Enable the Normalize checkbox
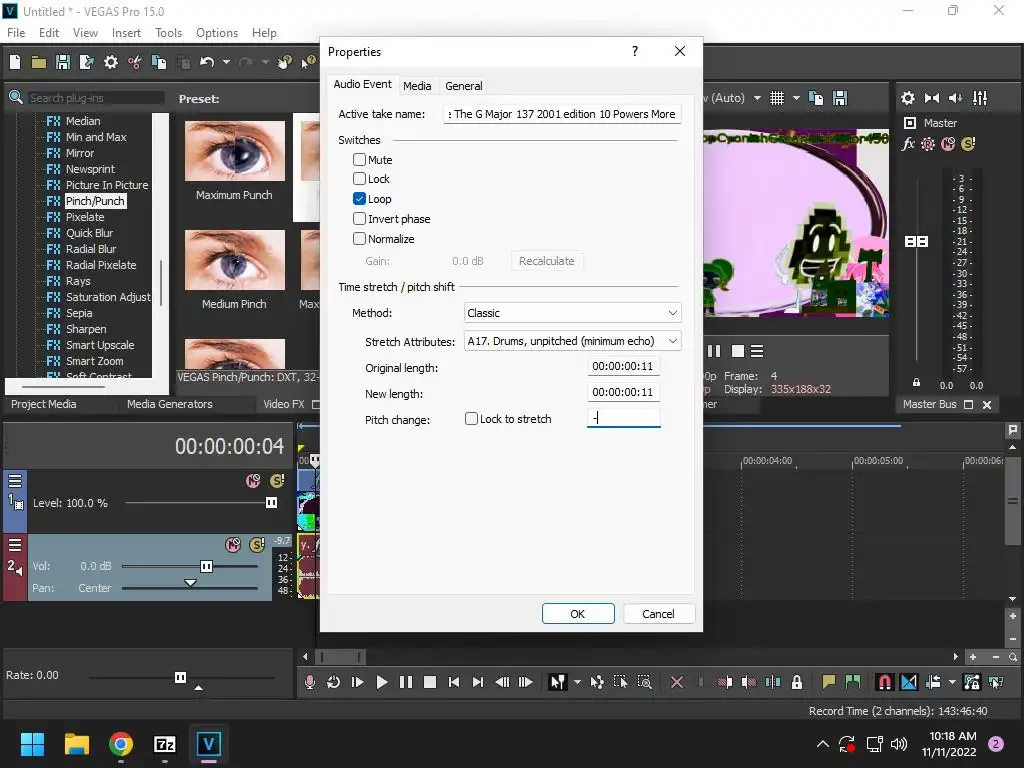The image size is (1024, 768). point(359,238)
